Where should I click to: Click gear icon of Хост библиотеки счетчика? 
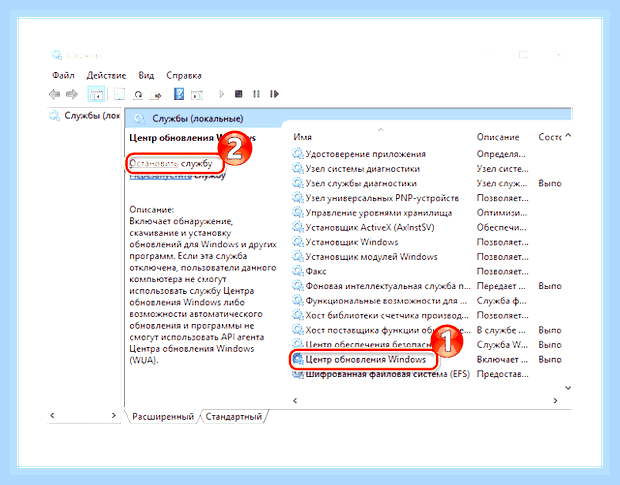(298, 315)
